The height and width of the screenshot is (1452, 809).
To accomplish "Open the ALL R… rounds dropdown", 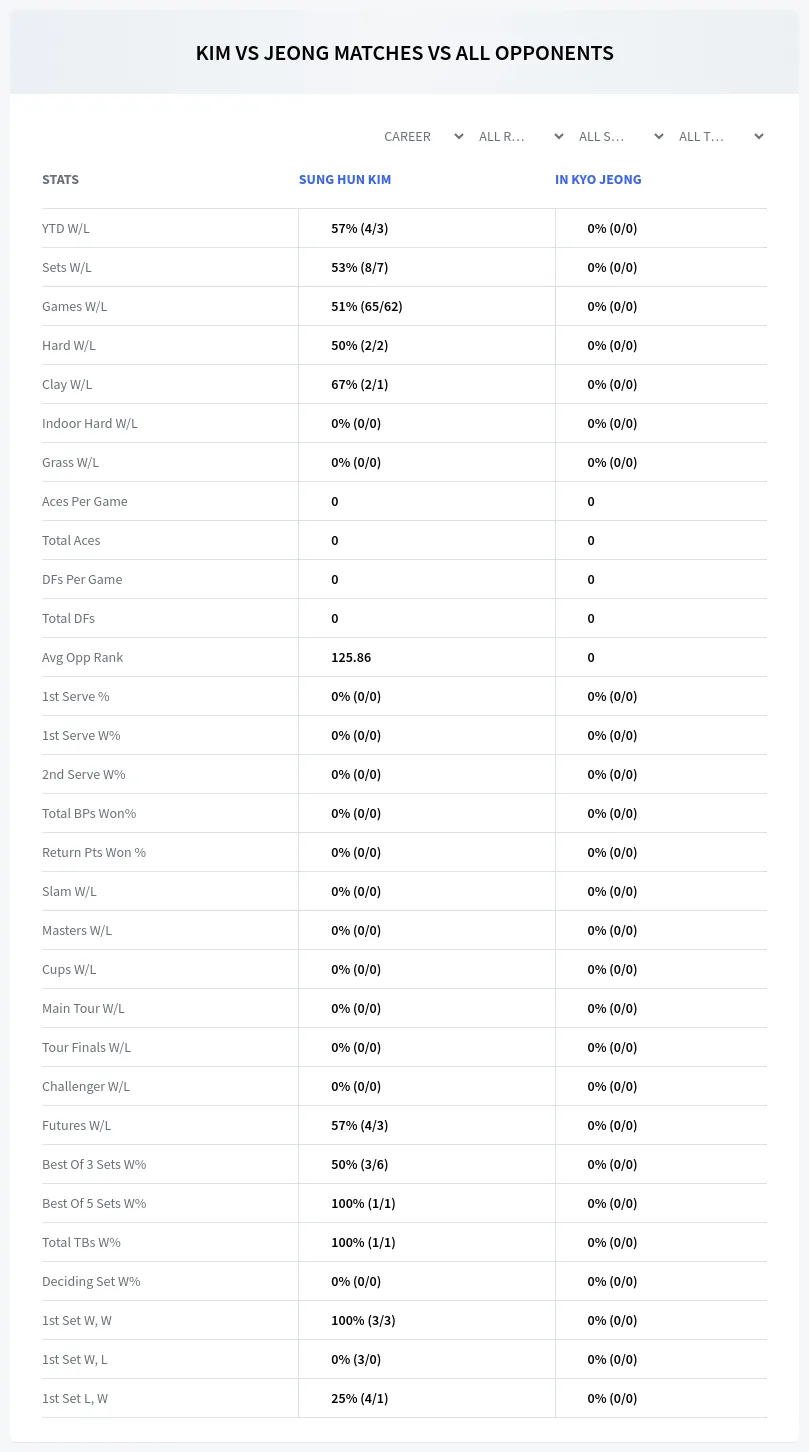I will 521,136.
